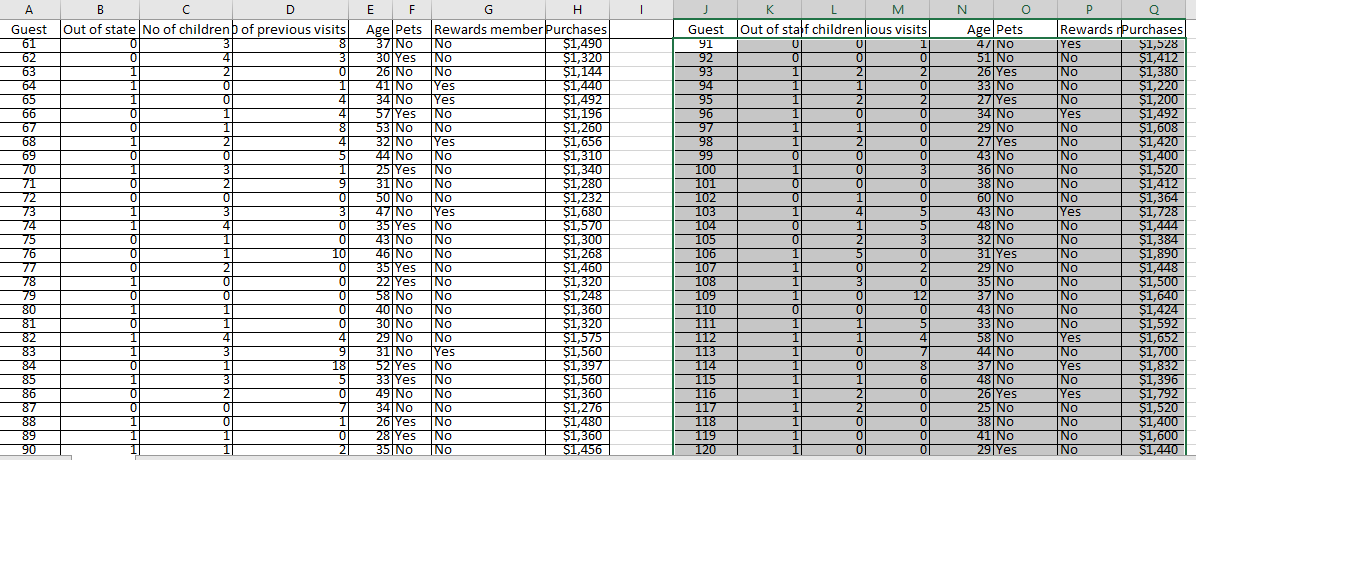Image resolution: width=1360 pixels, height=562 pixels.
Task: Click purchases value $1,890 for guest 106
Action: (1153, 254)
